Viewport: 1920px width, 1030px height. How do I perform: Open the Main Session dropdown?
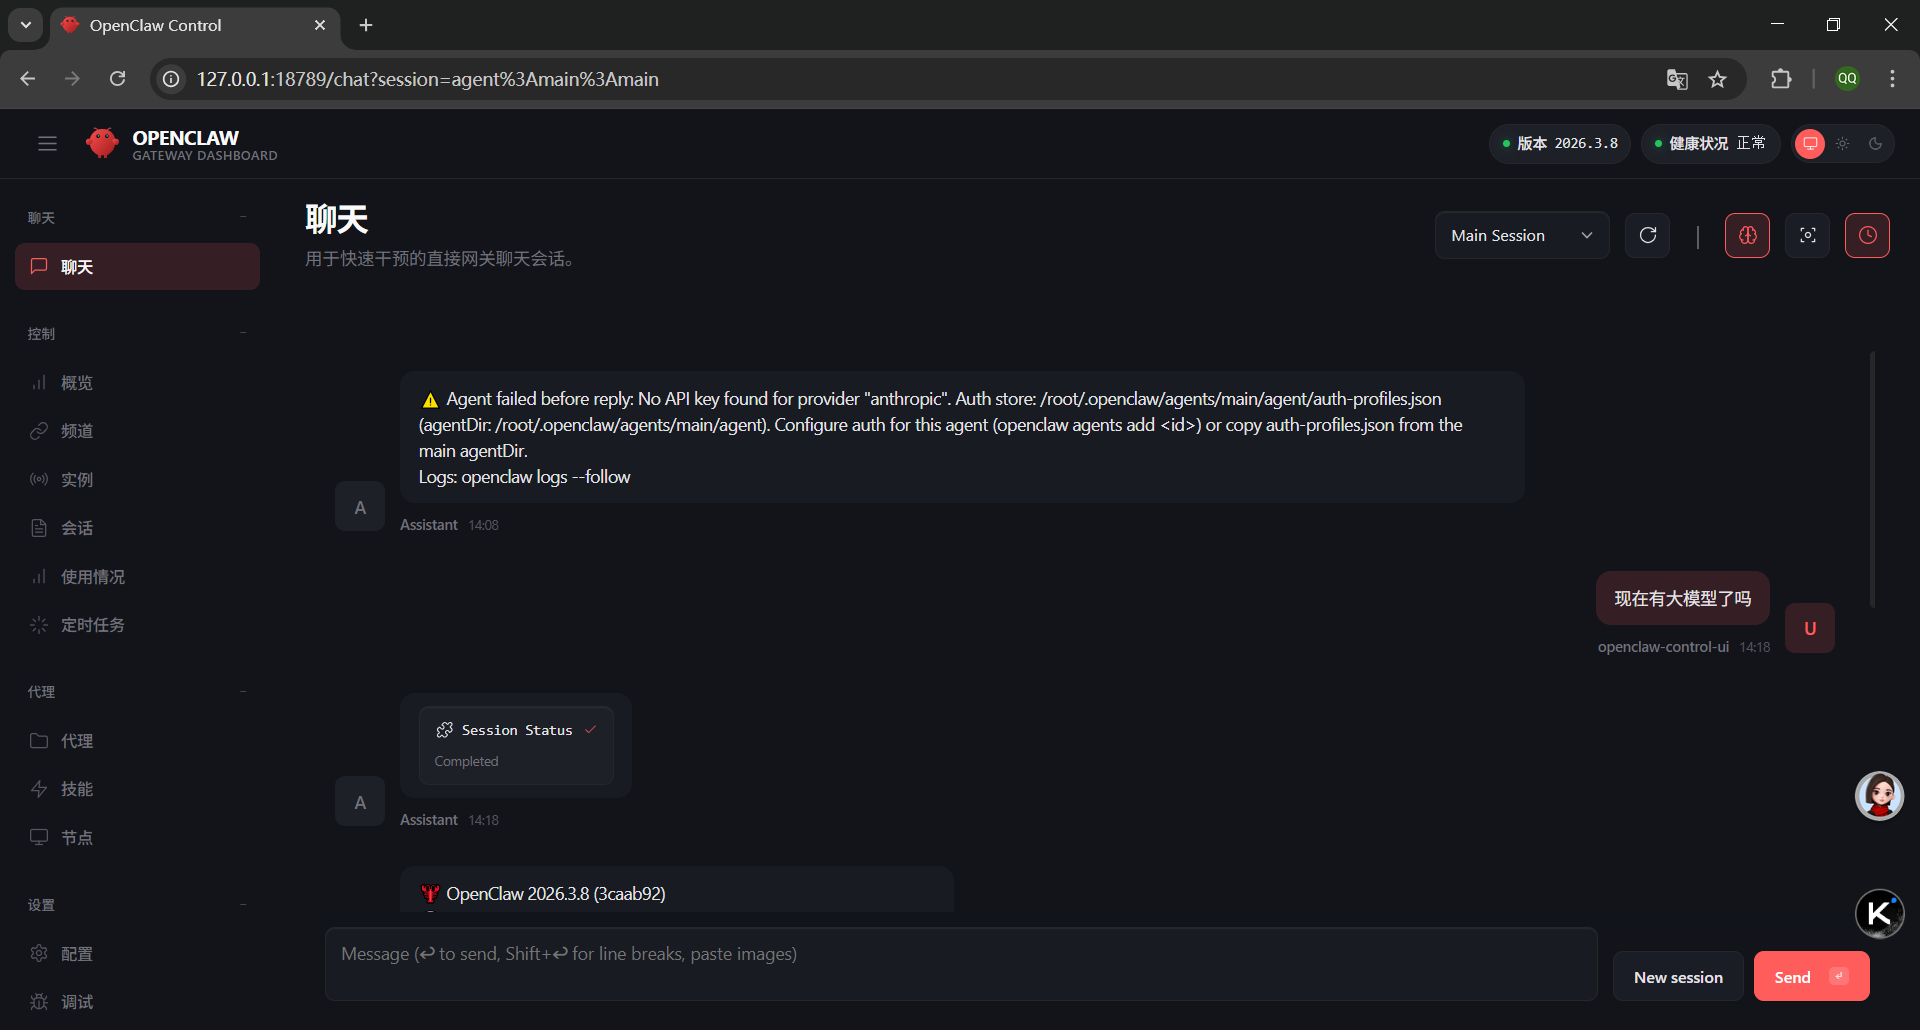(1522, 235)
